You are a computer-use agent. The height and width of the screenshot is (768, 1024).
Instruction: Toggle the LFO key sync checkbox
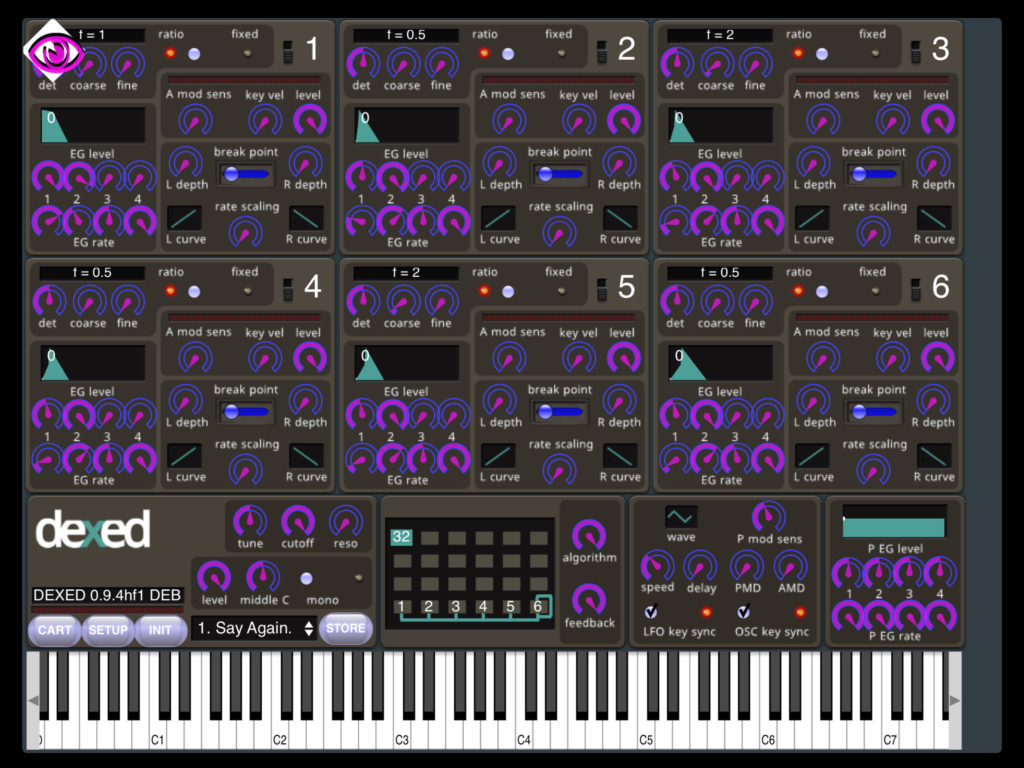[x=651, y=612]
